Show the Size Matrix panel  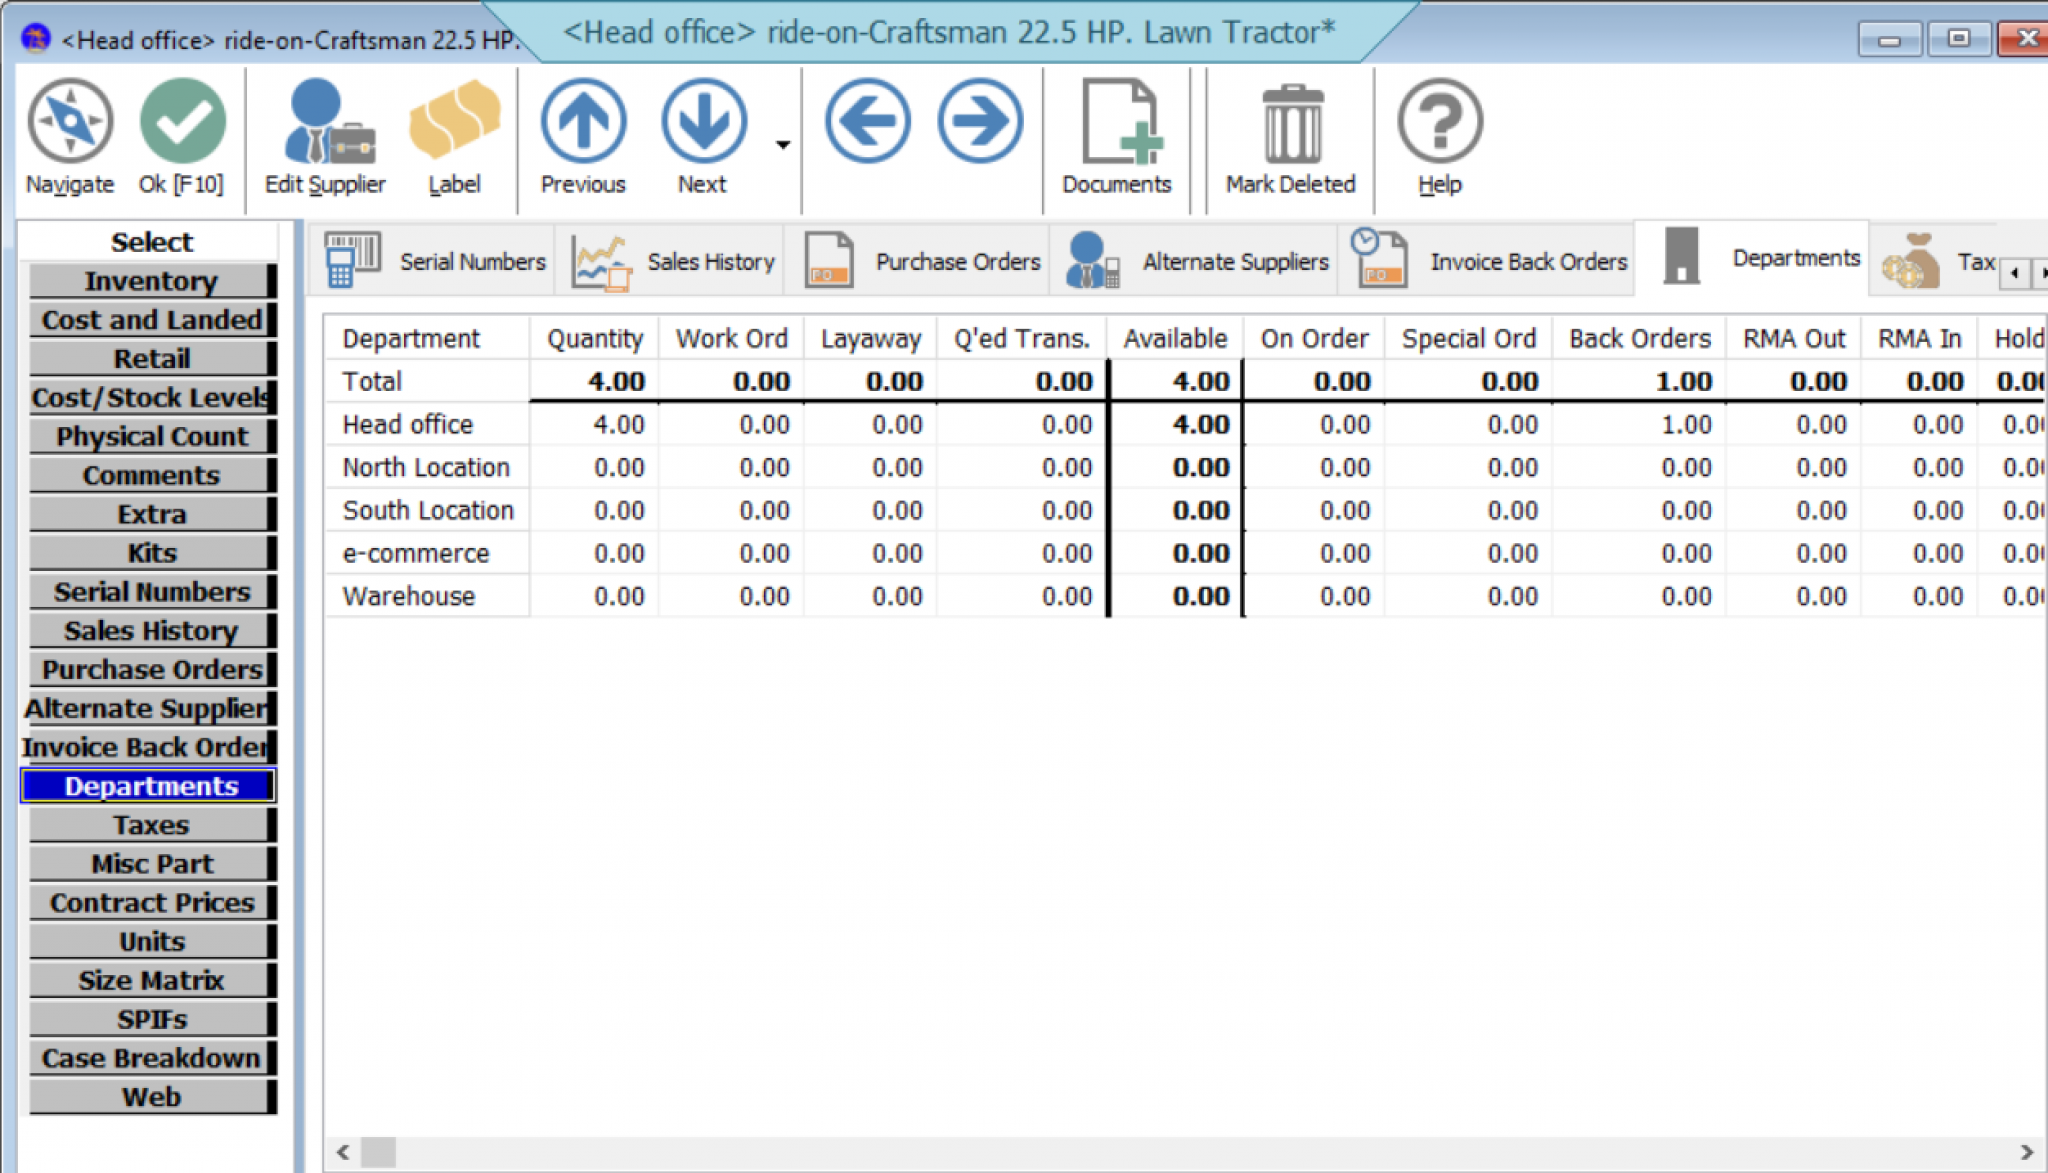151,980
